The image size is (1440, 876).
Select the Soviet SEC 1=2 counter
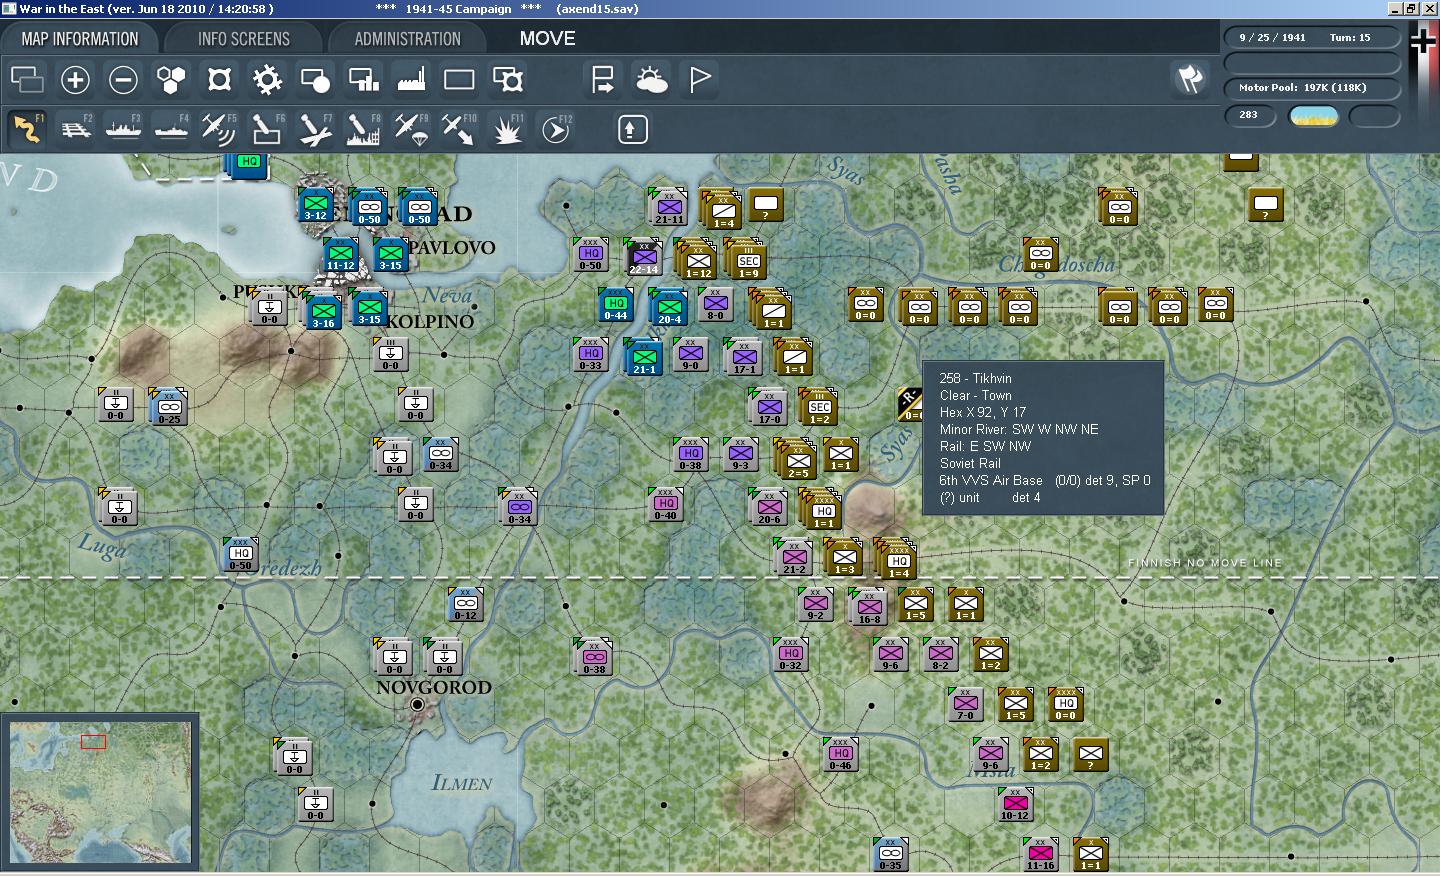click(x=819, y=408)
